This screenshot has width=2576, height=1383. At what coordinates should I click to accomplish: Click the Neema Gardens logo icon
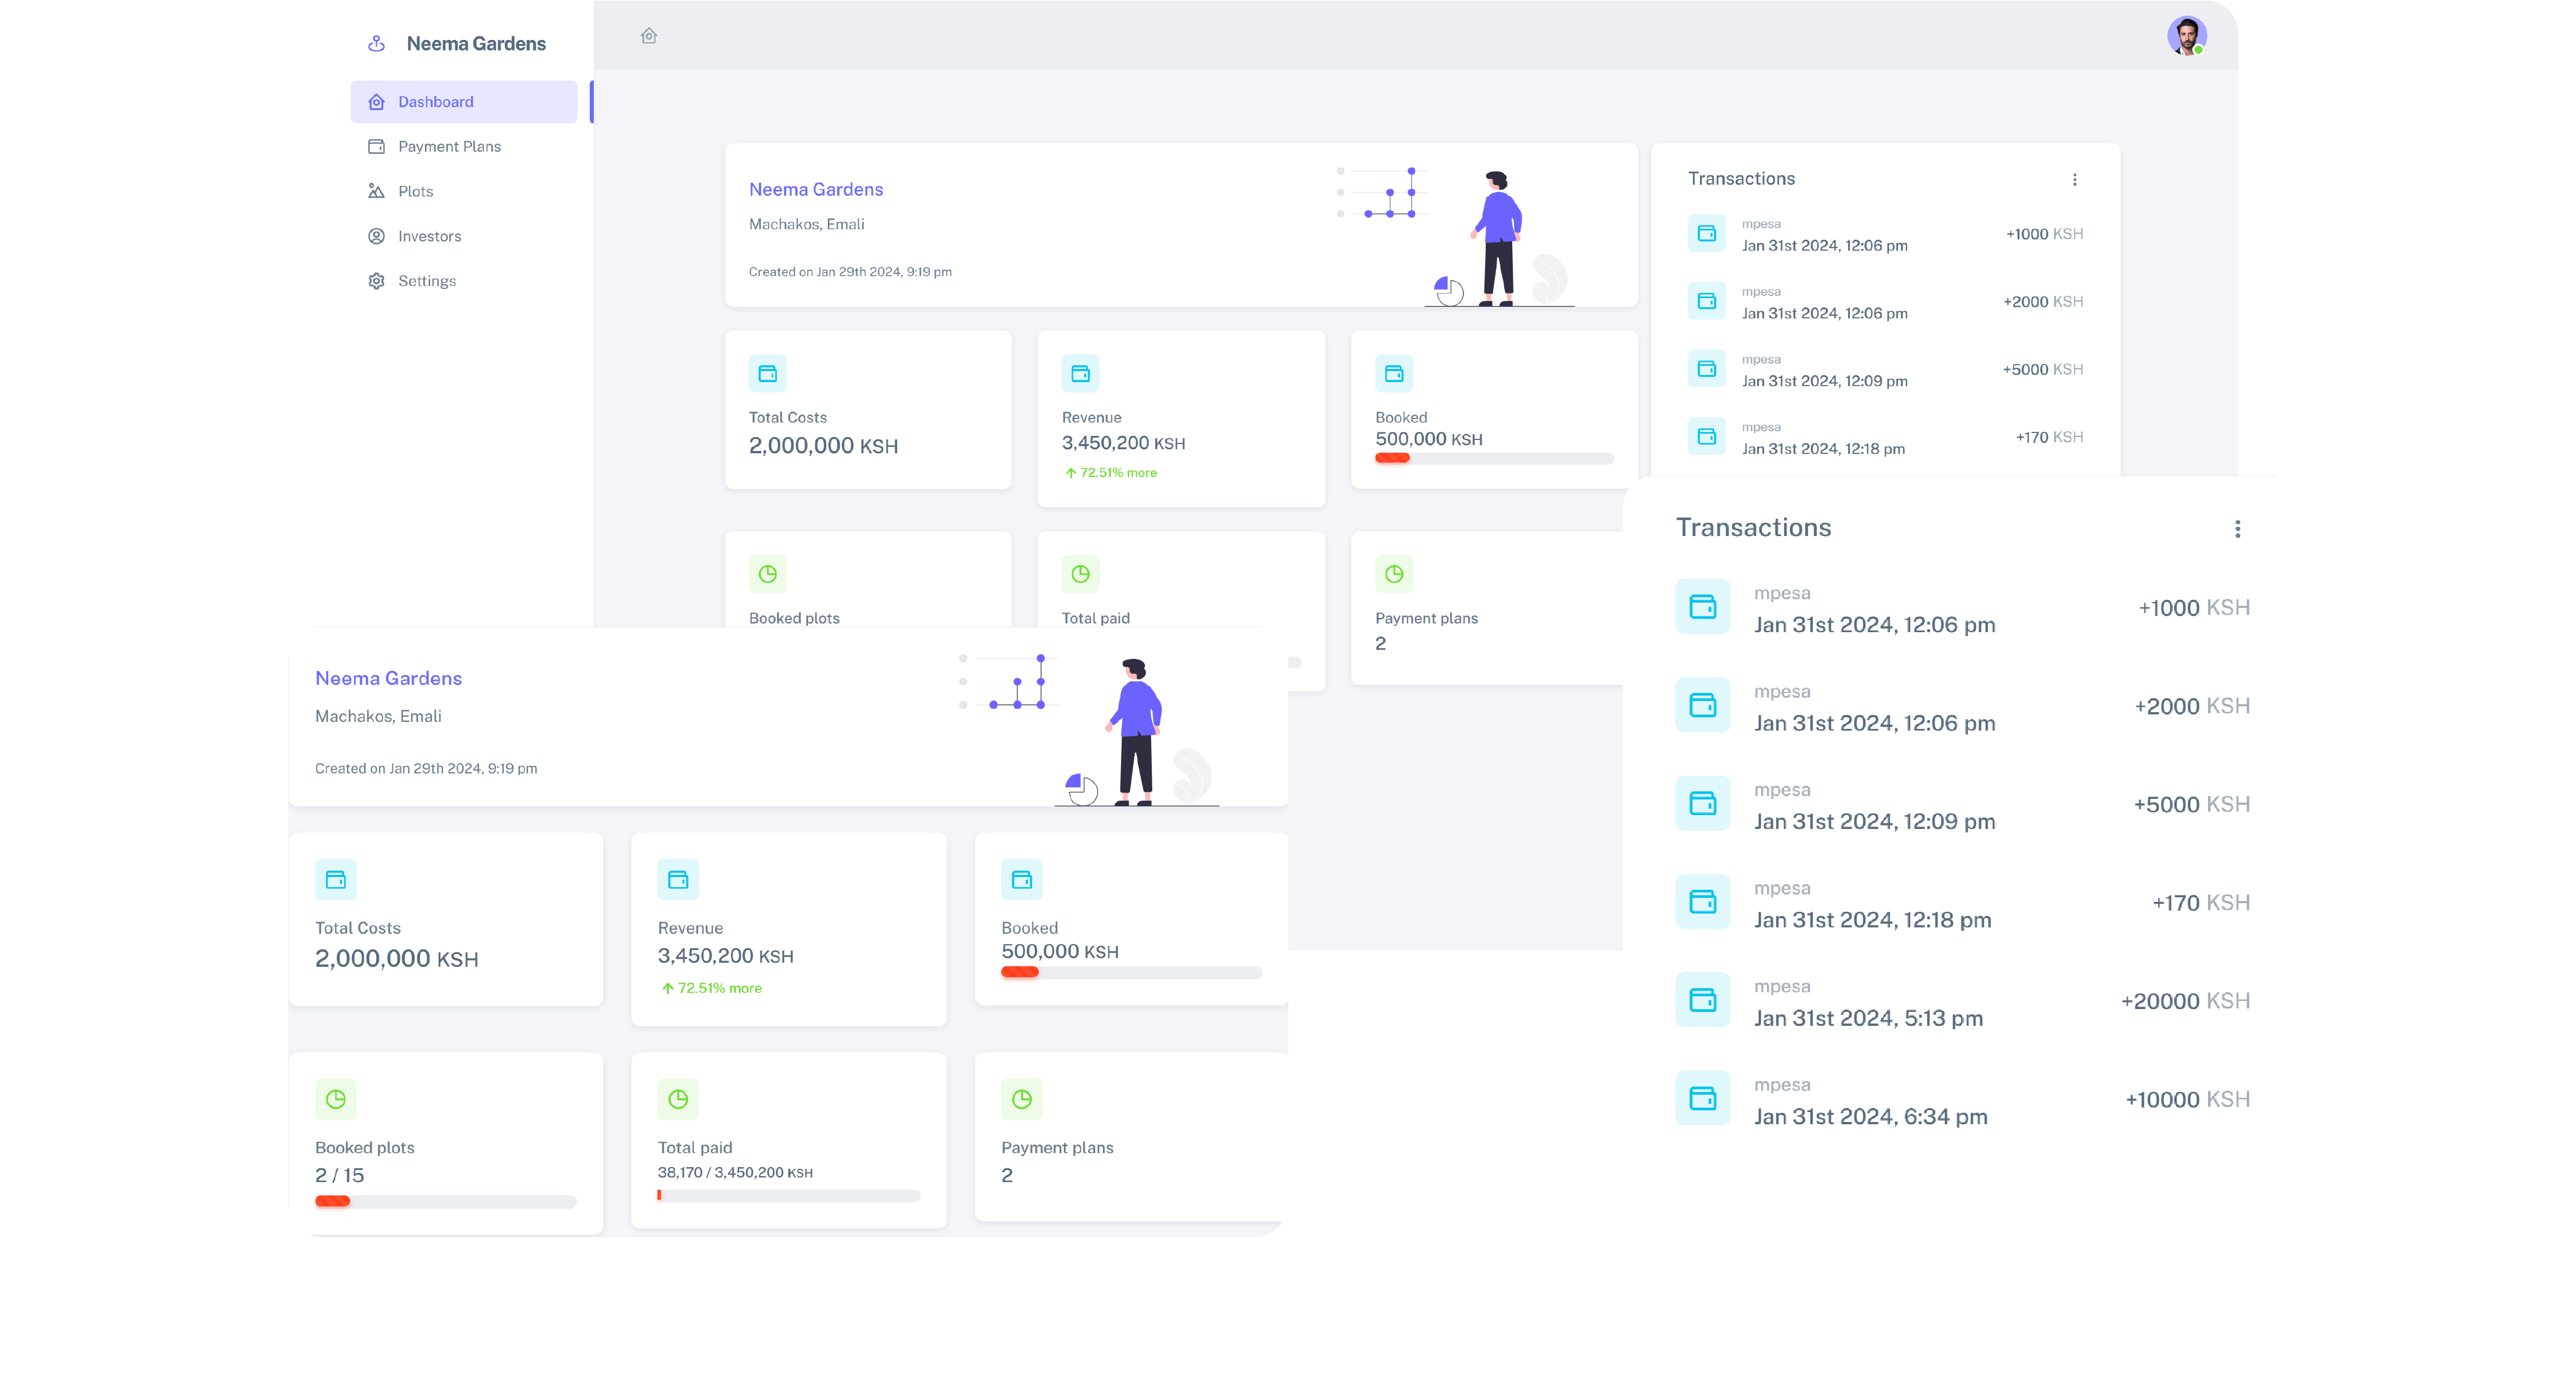pyautogui.click(x=376, y=44)
